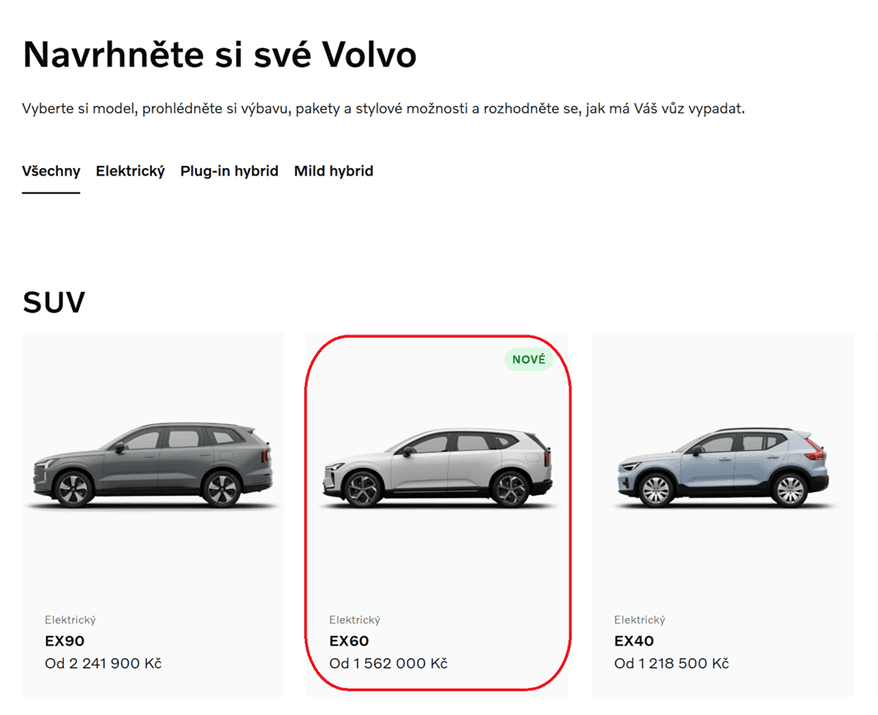
Task: Click the EX90 price Od 2 241 900 Kč
Action: [103, 663]
